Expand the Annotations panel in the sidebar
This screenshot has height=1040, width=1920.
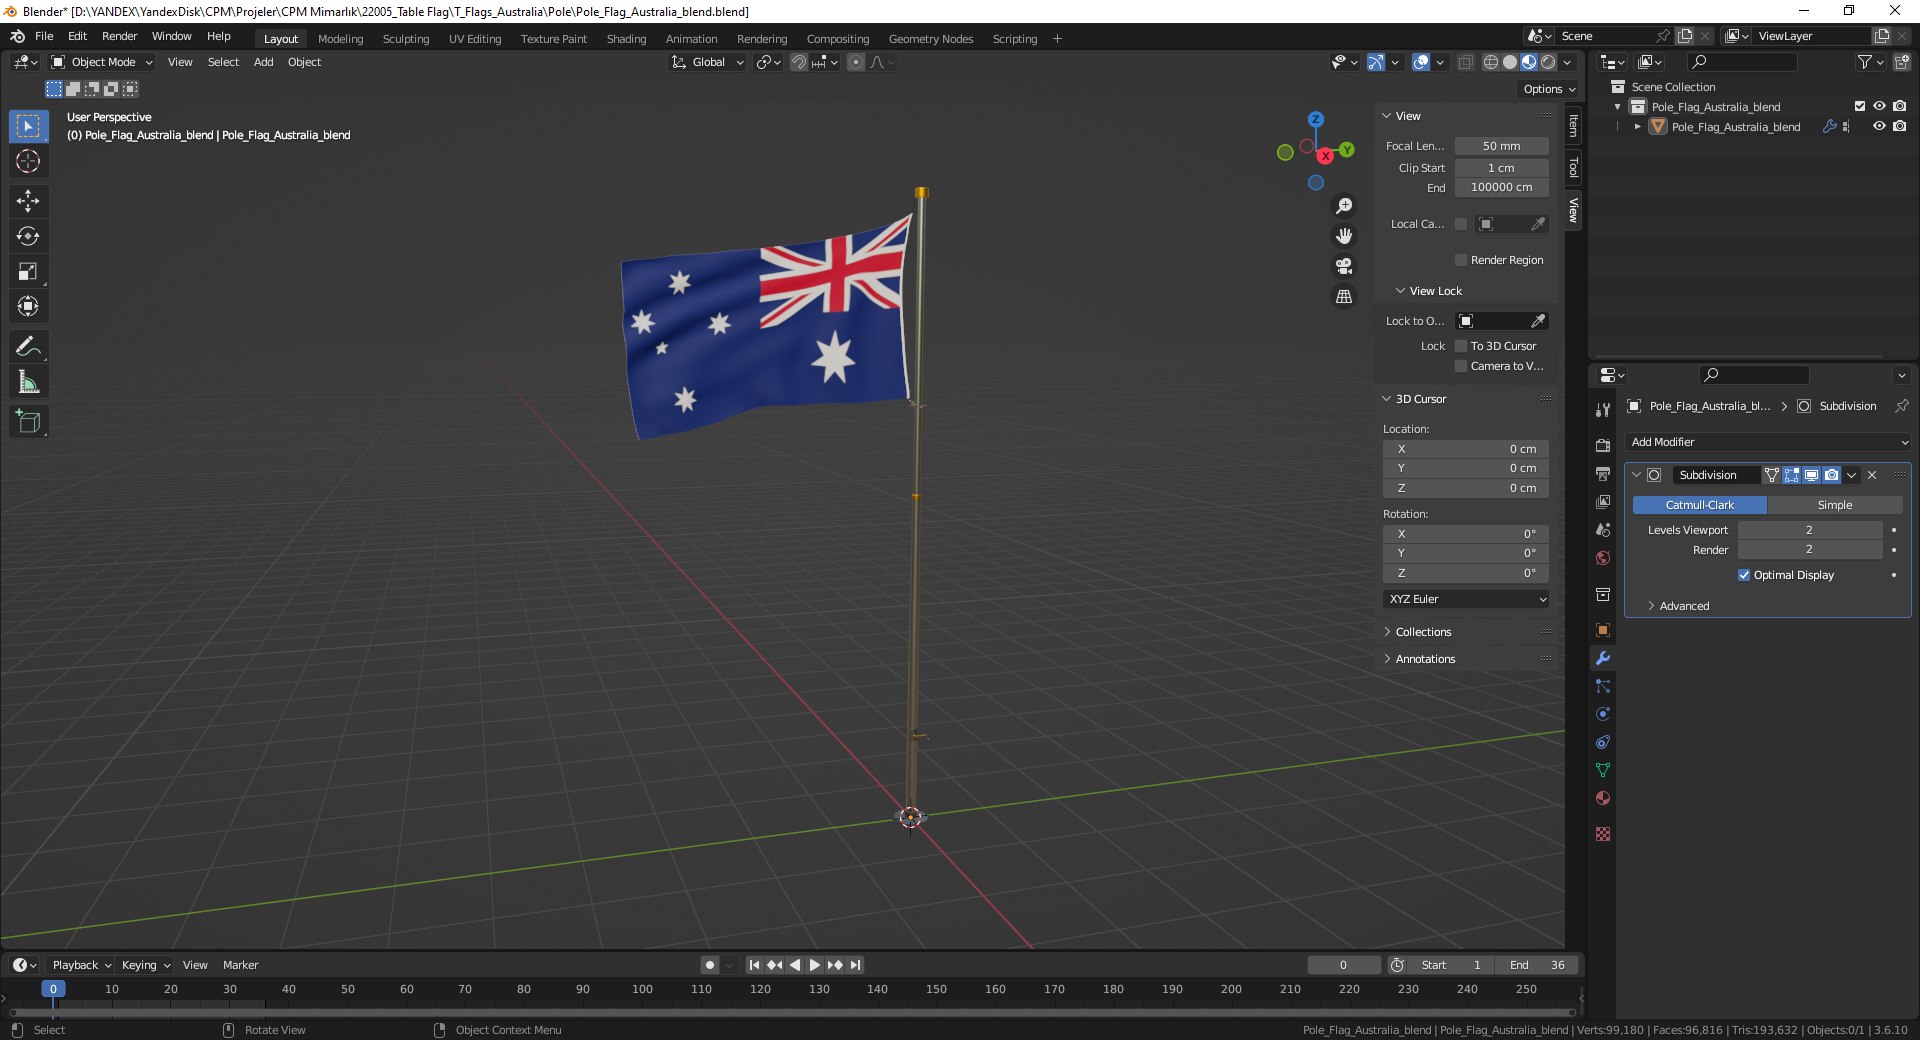coord(1425,659)
